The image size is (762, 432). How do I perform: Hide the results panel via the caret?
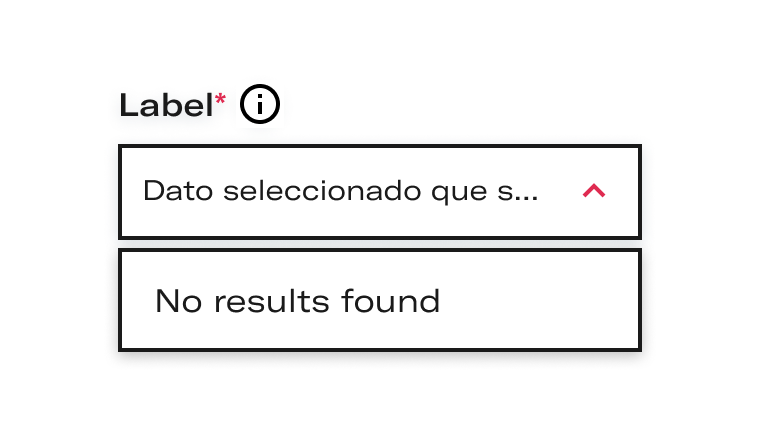click(594, 190)
